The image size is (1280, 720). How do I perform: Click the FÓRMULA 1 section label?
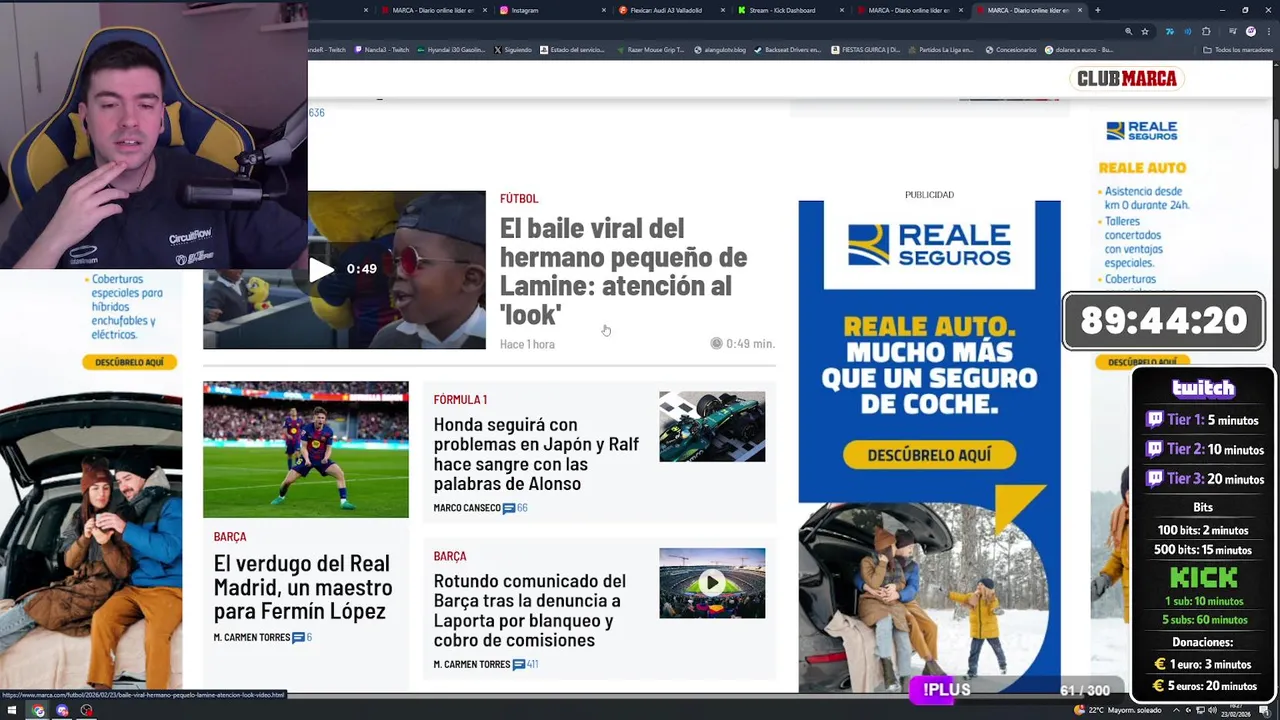(x=460, y=399)
